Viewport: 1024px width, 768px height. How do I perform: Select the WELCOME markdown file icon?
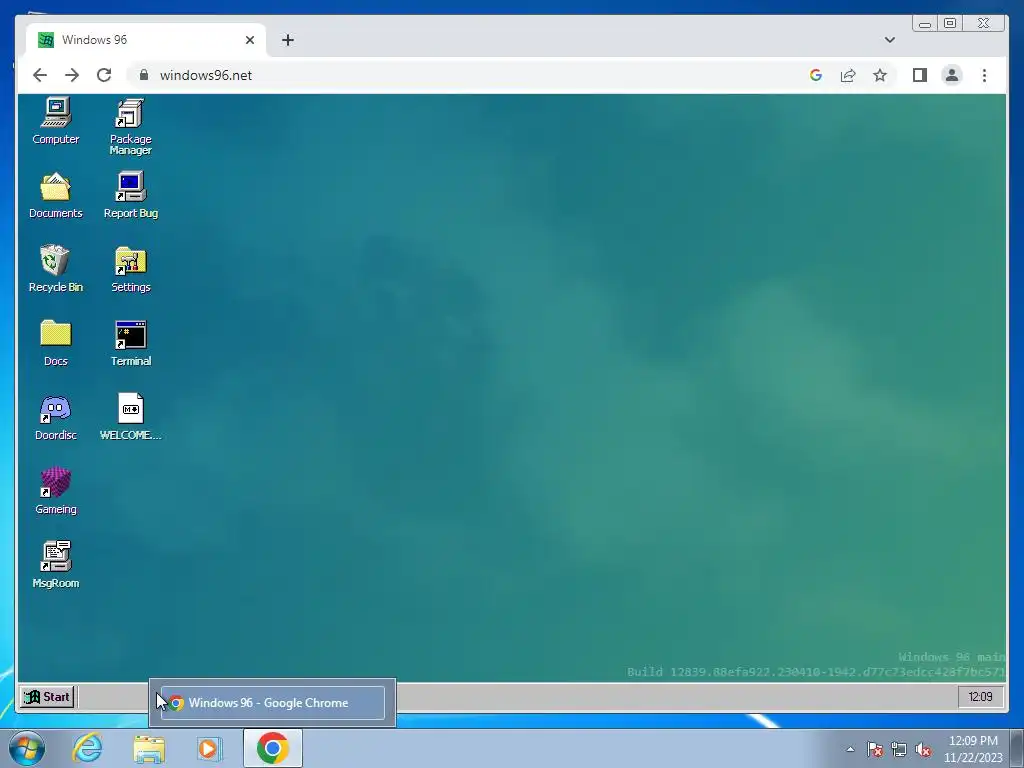131,417
